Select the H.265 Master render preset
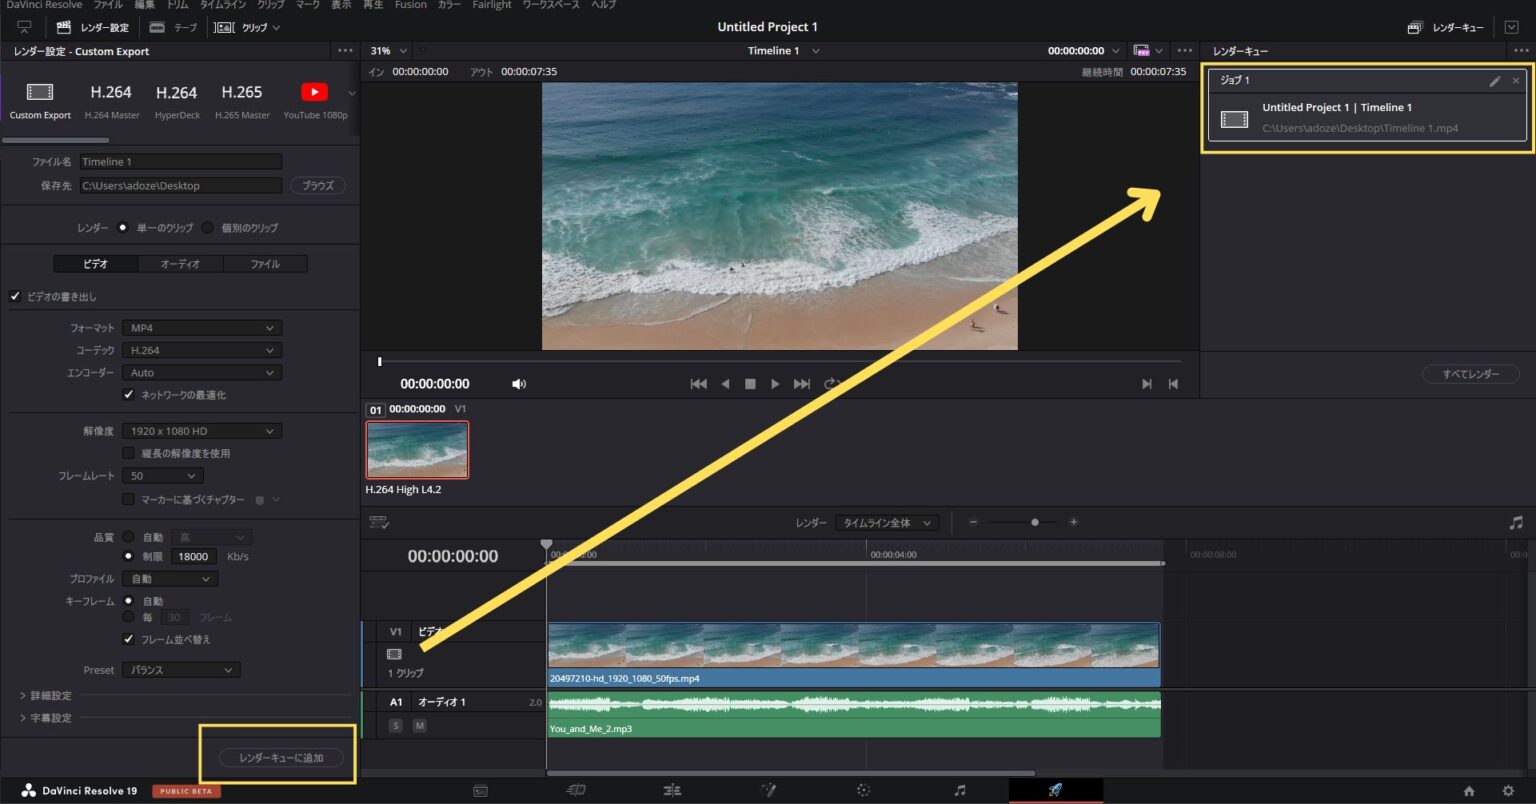 point(241,98)
